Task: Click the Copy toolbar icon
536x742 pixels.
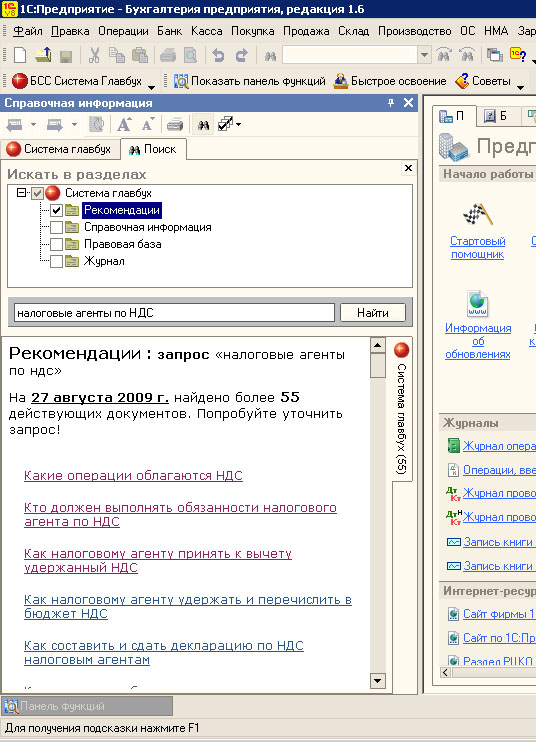Action: pos(116,55)
